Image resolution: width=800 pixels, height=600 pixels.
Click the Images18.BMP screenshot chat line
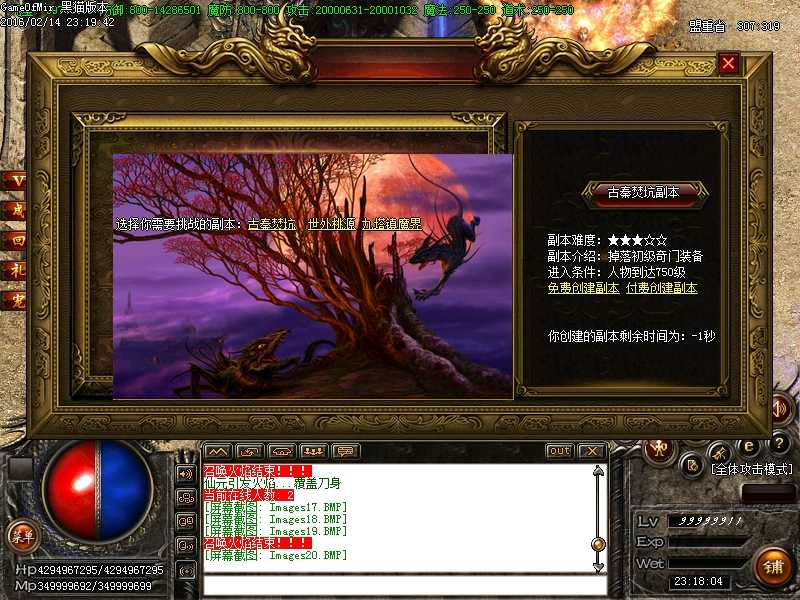[x=276, y=519]
